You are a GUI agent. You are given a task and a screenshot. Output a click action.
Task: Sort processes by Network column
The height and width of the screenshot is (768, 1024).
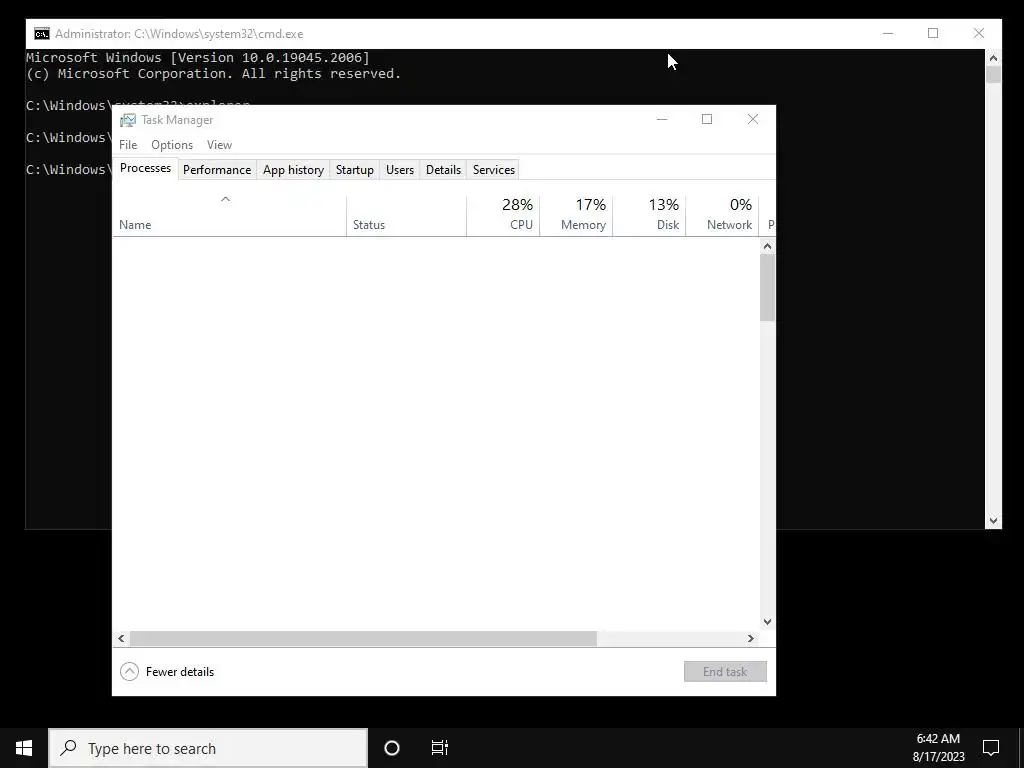[722, 216]
